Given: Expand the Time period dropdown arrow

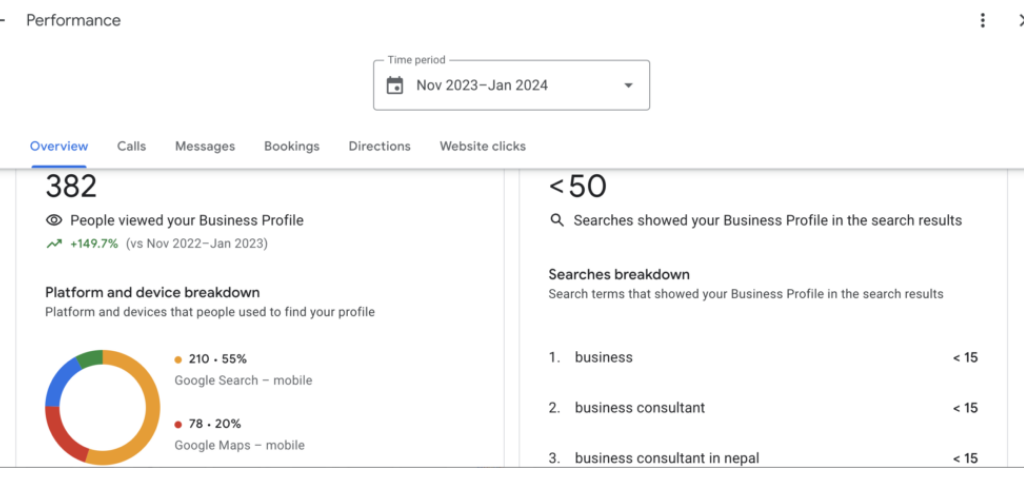Looking at the screenshot, I should pyautogui.click(x=628, y=85).
